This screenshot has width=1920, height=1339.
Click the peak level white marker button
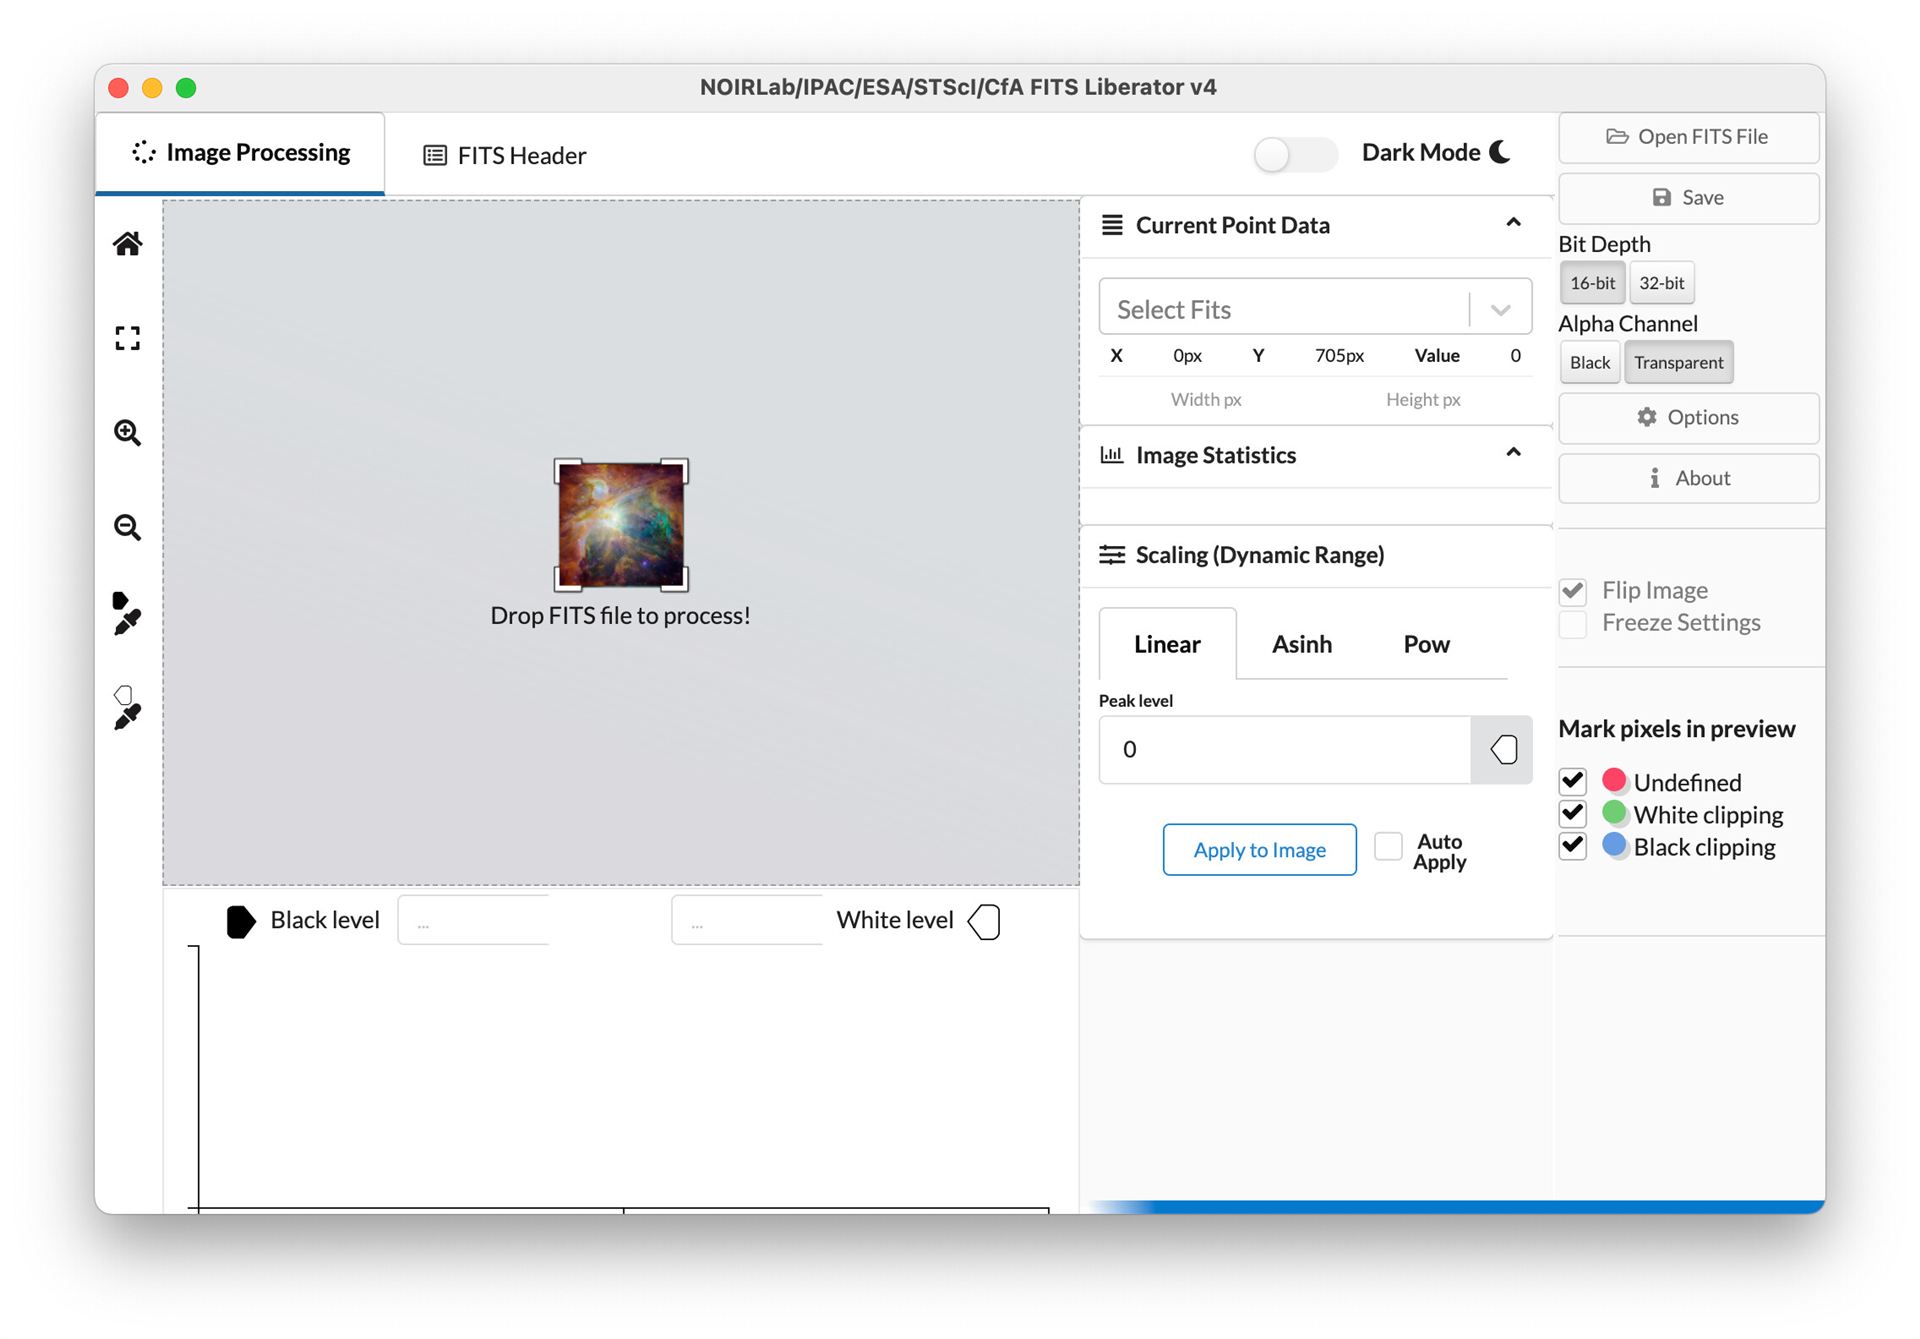click(1502, 749)
